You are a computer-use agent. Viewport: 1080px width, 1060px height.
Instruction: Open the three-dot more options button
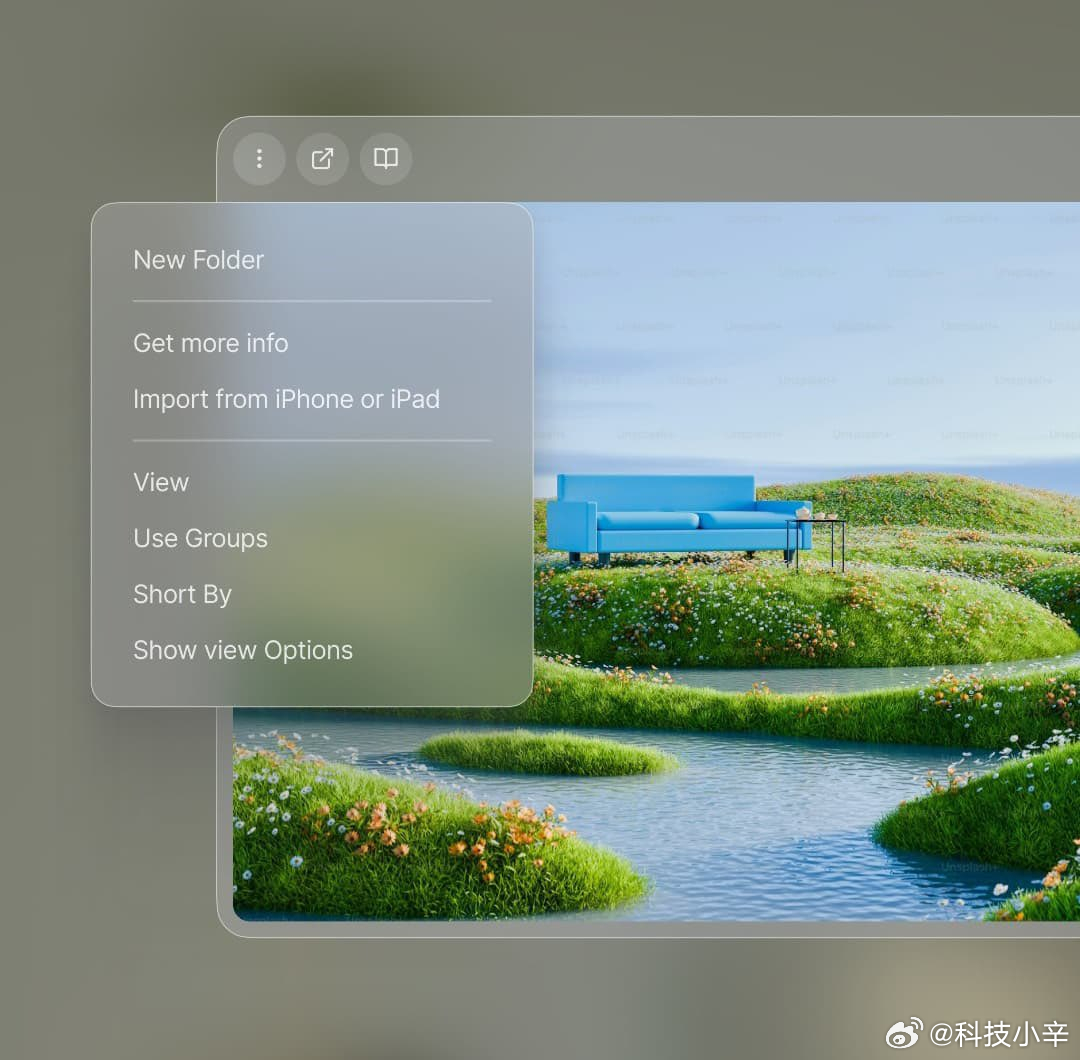point(259,158)
